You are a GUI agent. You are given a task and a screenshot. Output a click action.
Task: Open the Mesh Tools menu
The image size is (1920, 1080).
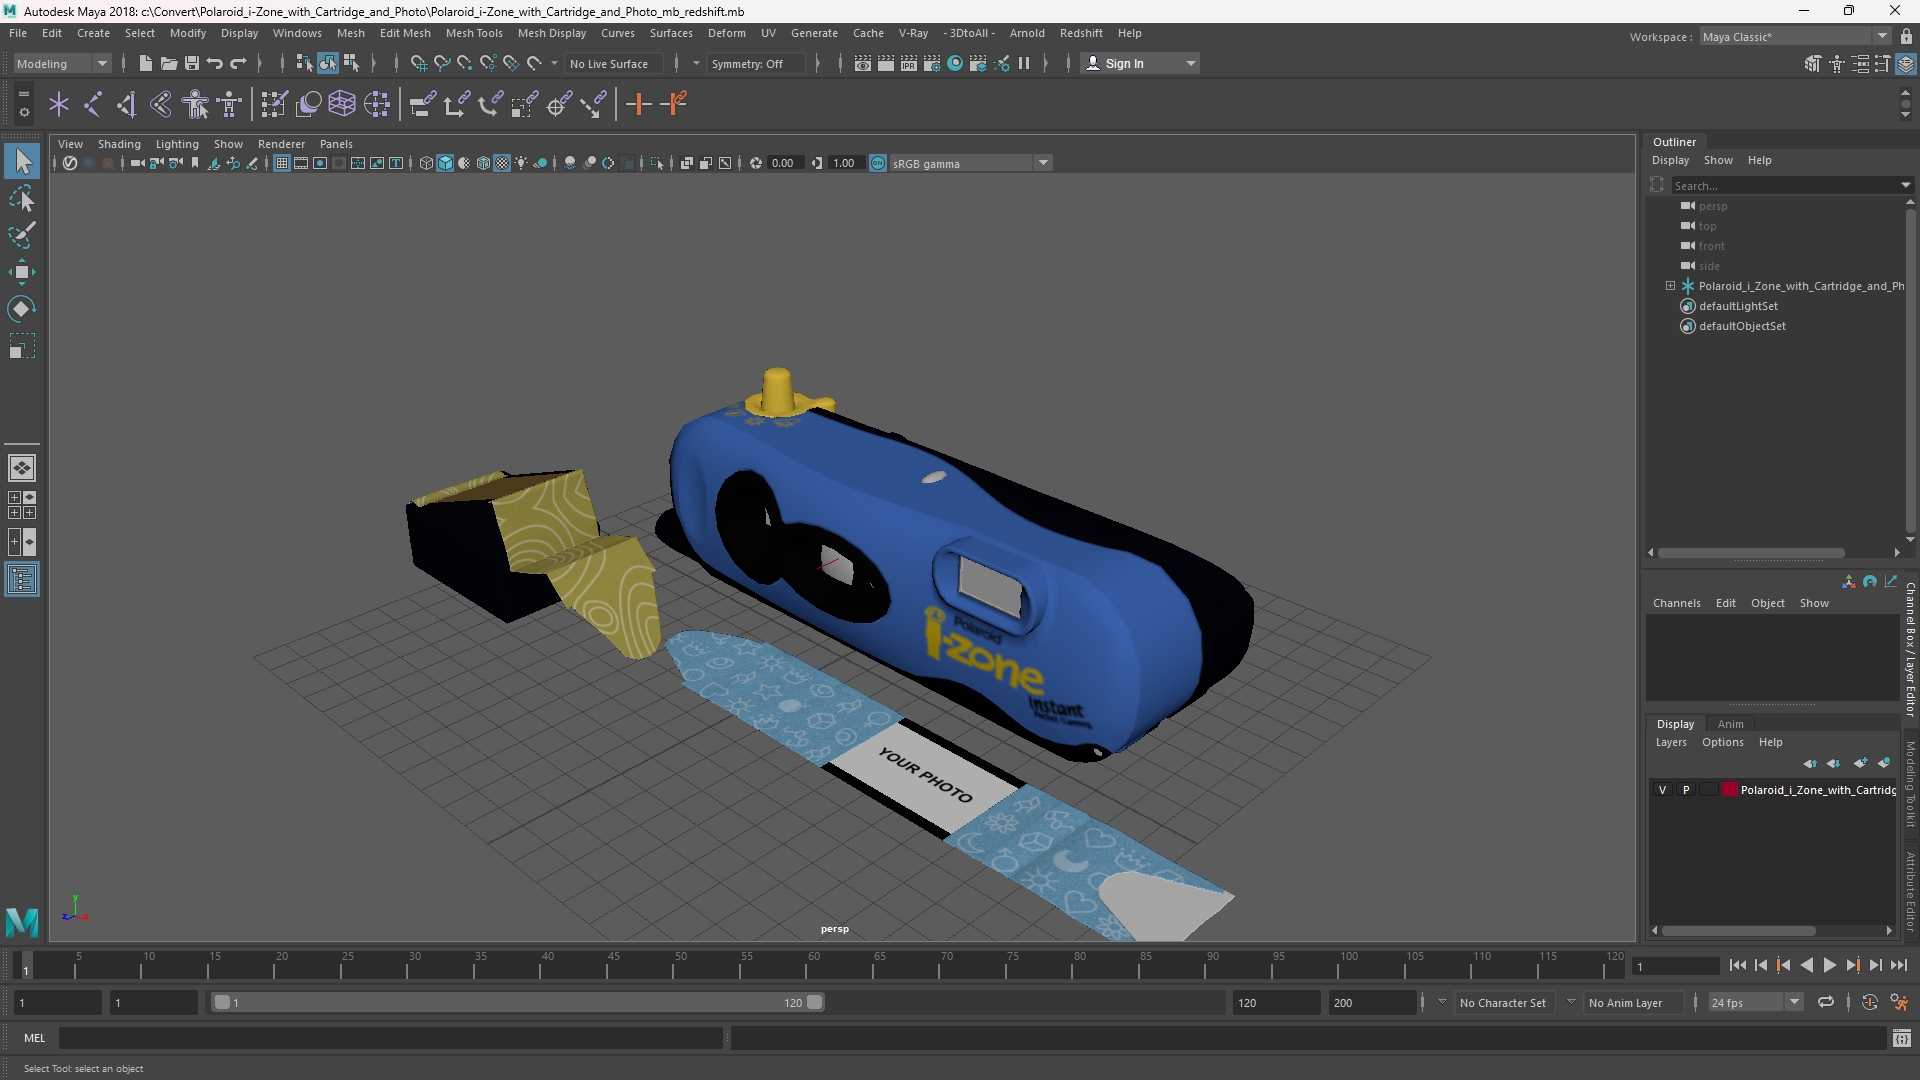(x=474, y=33)
